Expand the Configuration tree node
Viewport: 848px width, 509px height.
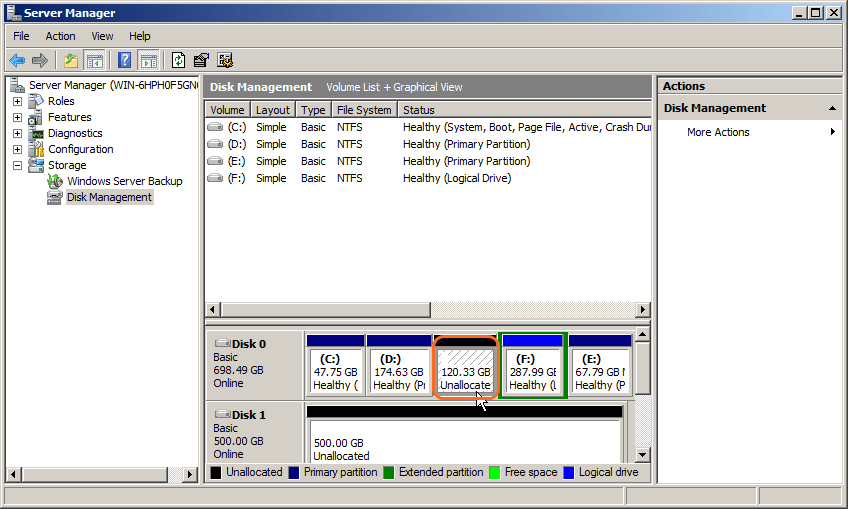point(17,149)
